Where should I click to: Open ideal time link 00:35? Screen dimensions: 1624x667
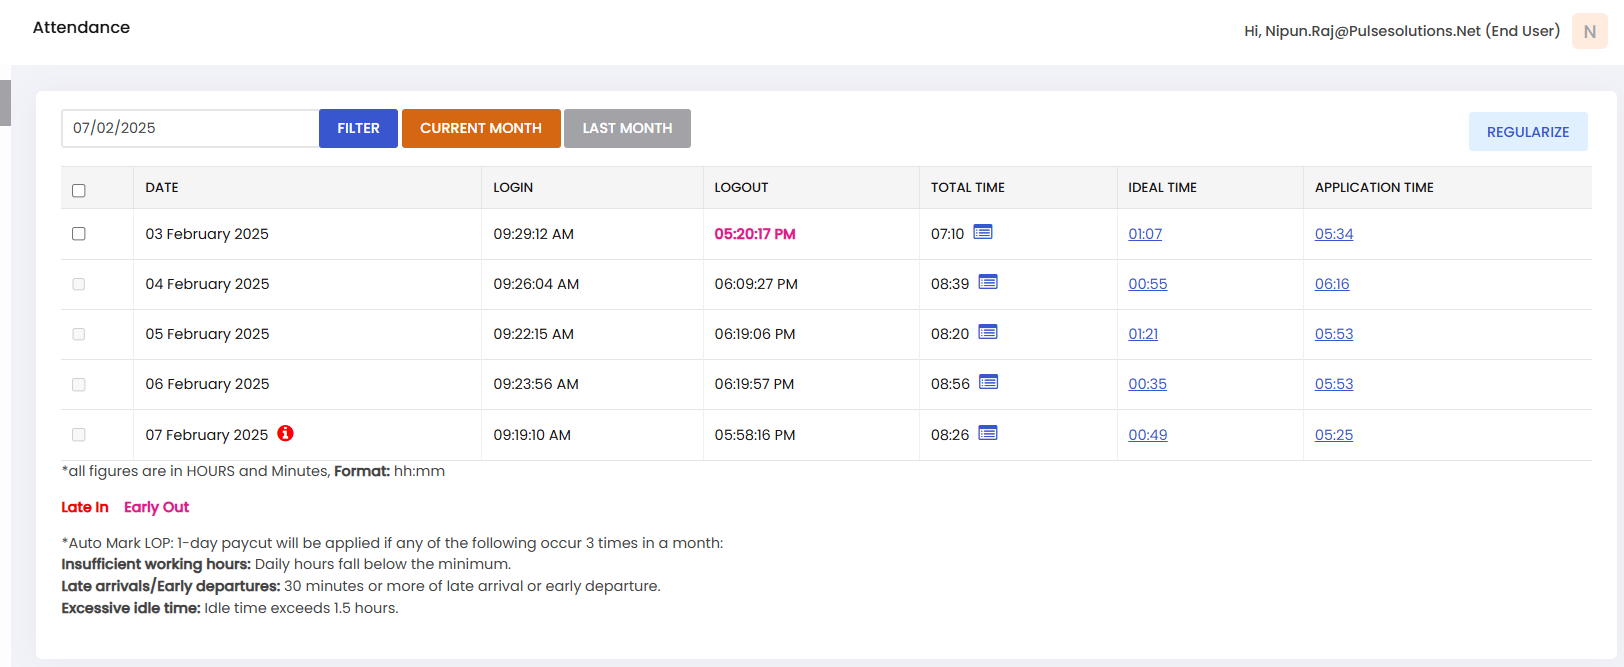tap(1147, 384)
